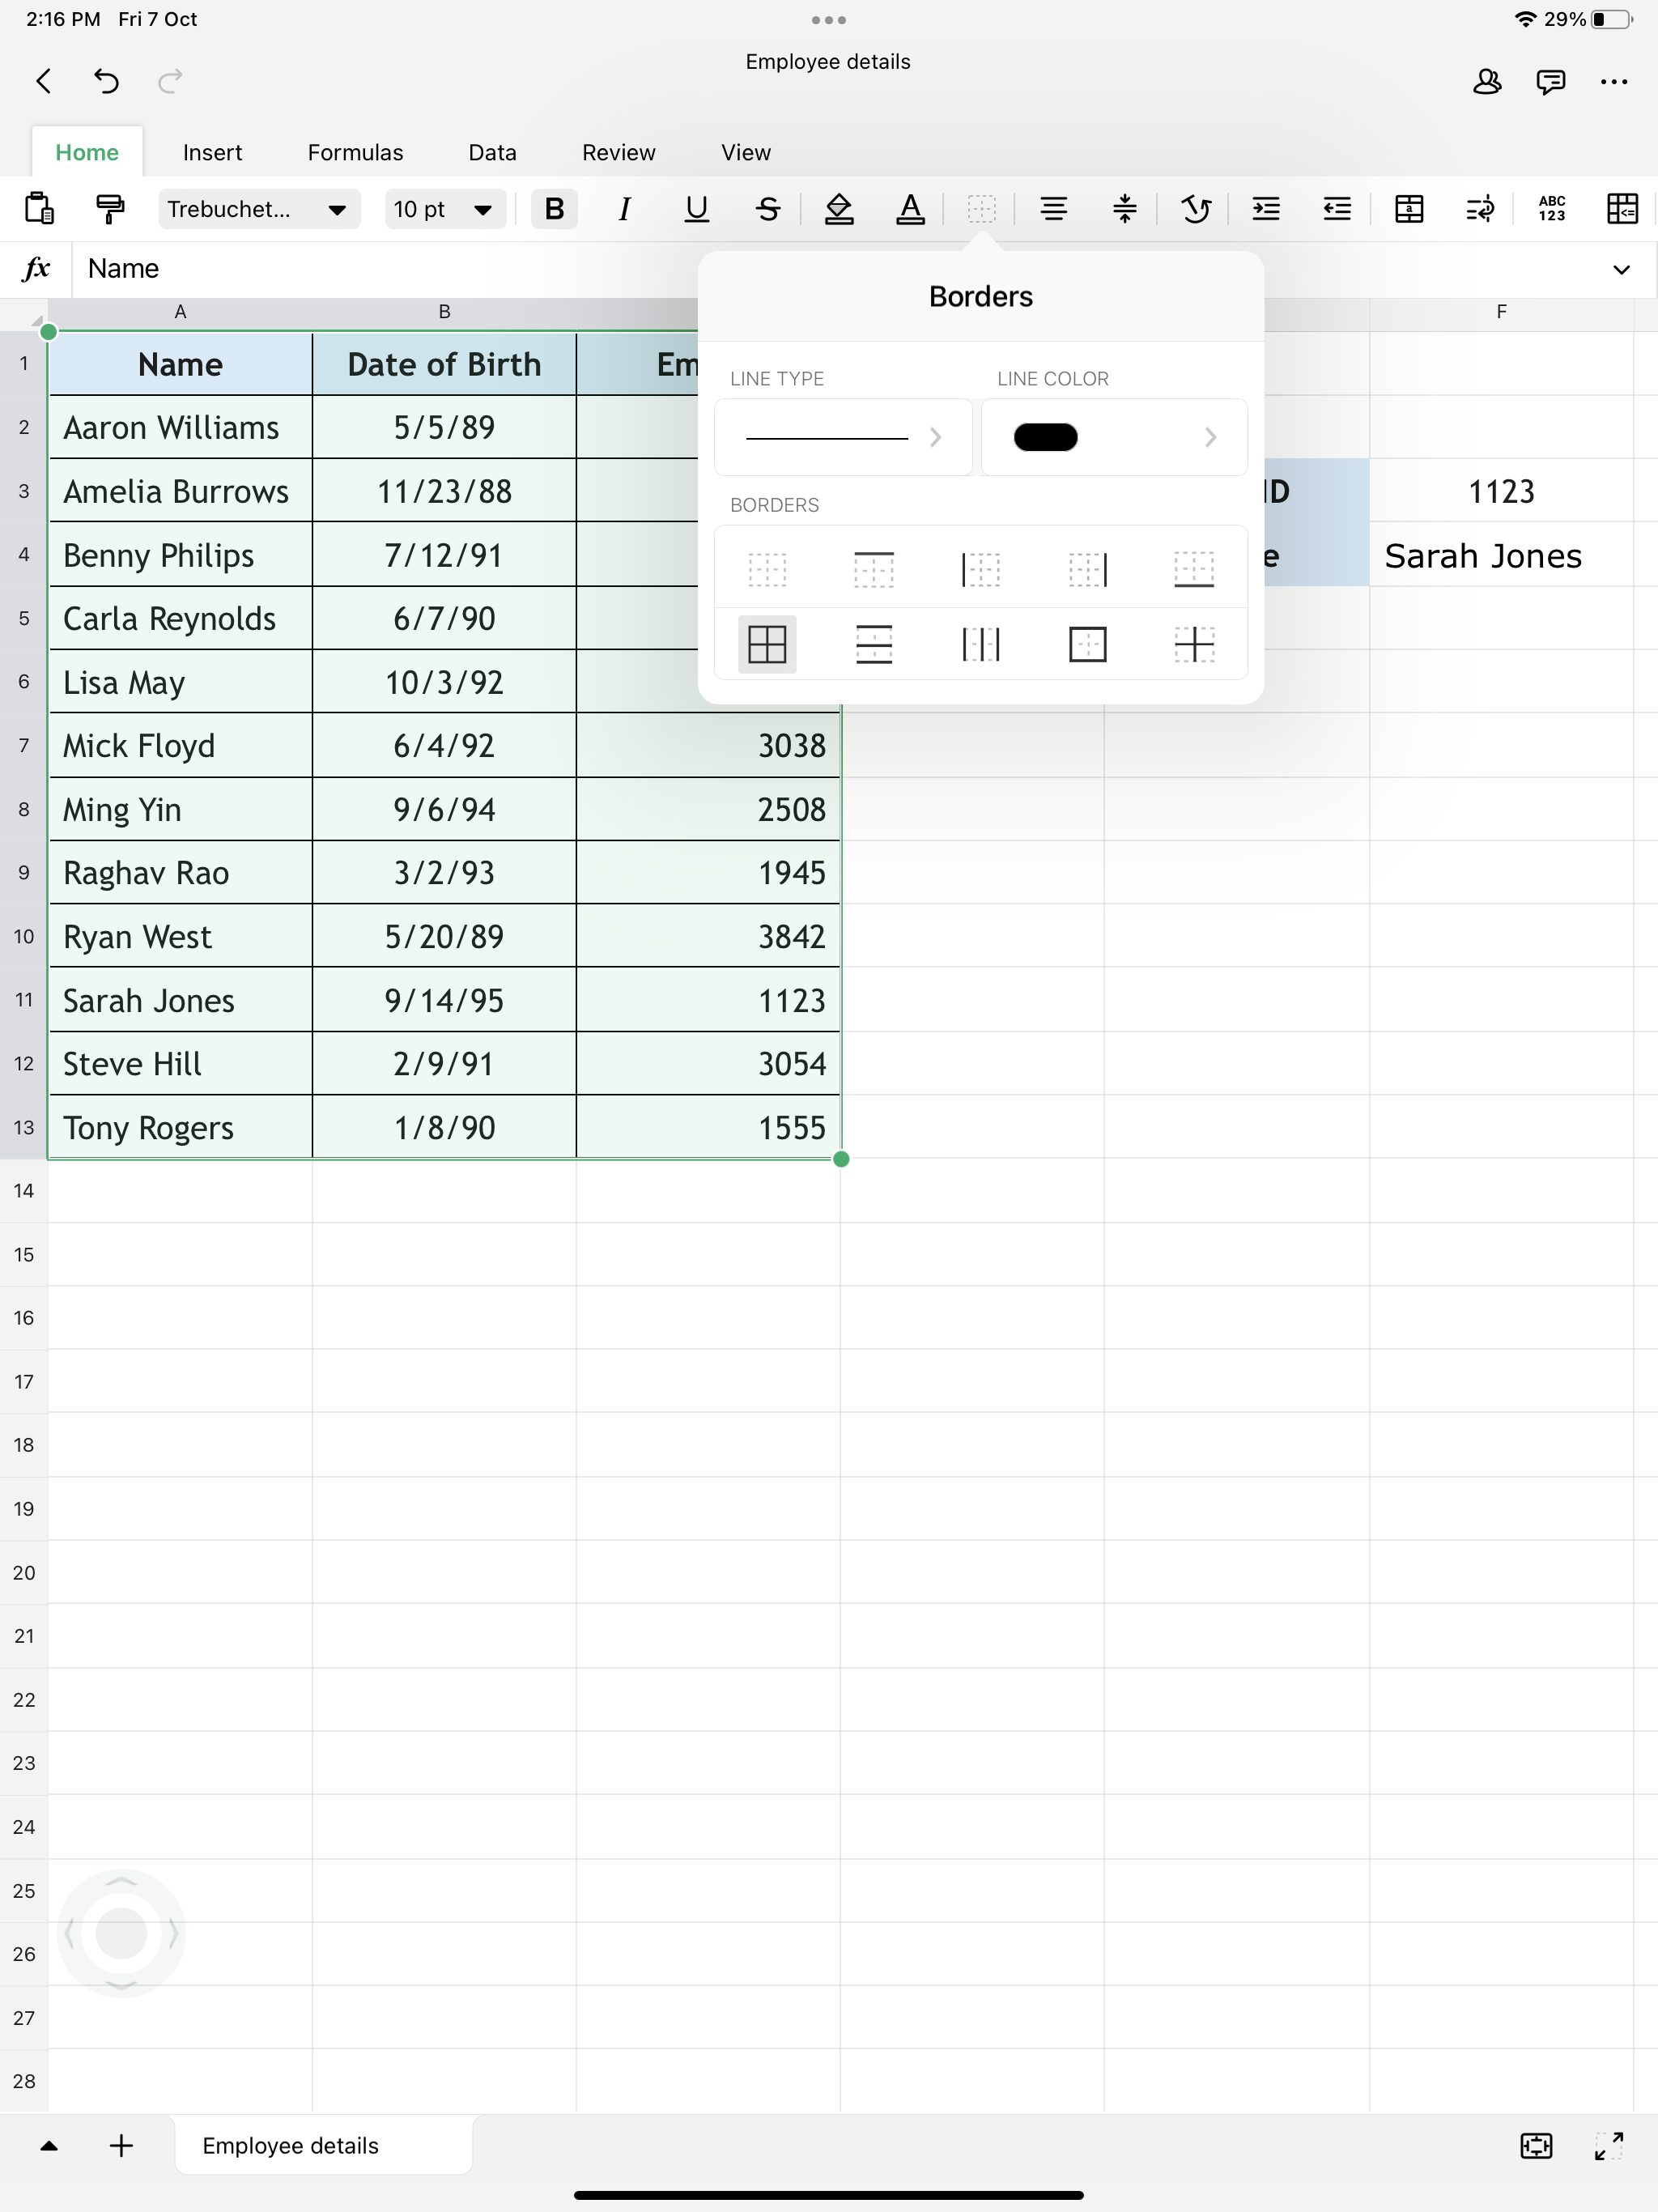Click the text color icon
This screenshot has width=1658, height=2212.
[910, 209]
